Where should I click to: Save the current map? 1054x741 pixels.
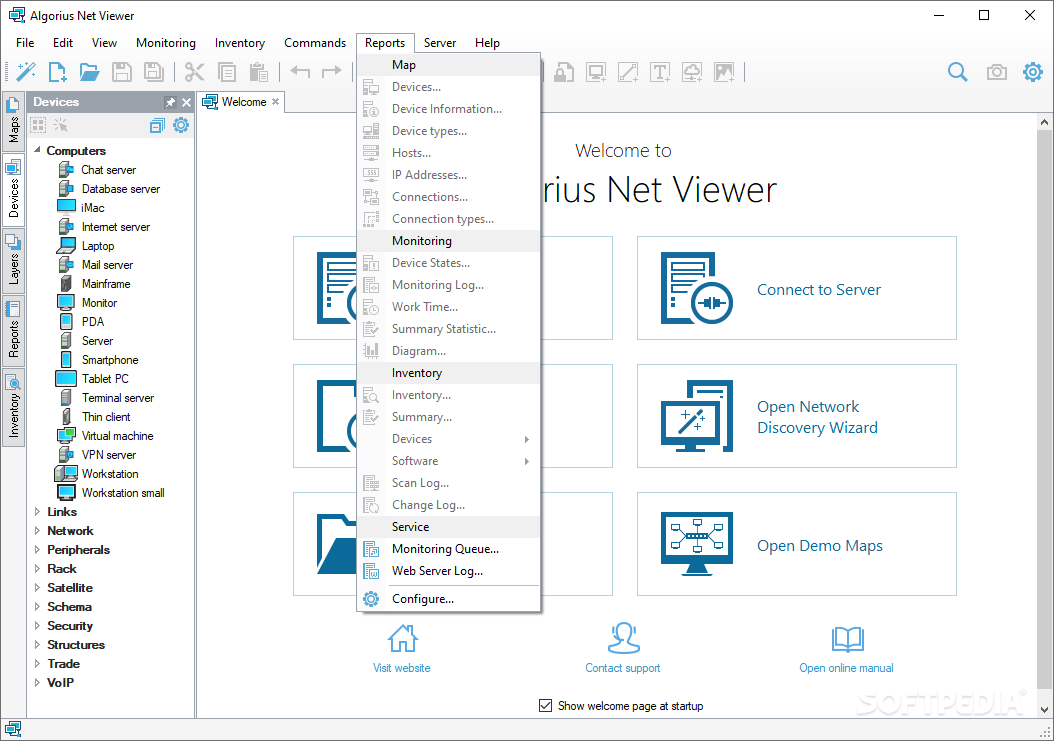click(x=122, y=72)
